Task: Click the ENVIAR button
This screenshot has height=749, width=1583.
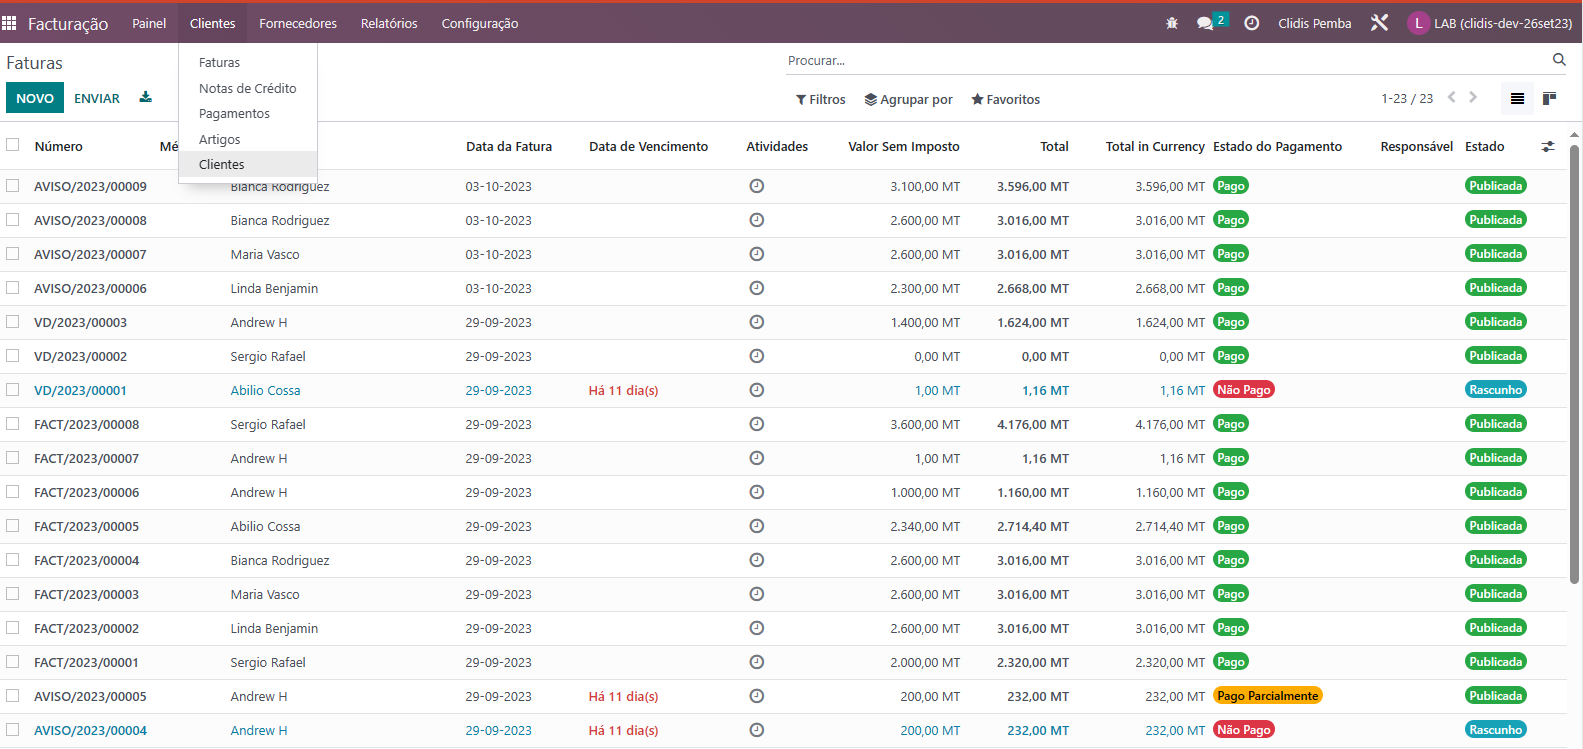Action: (x=97, y=98)
